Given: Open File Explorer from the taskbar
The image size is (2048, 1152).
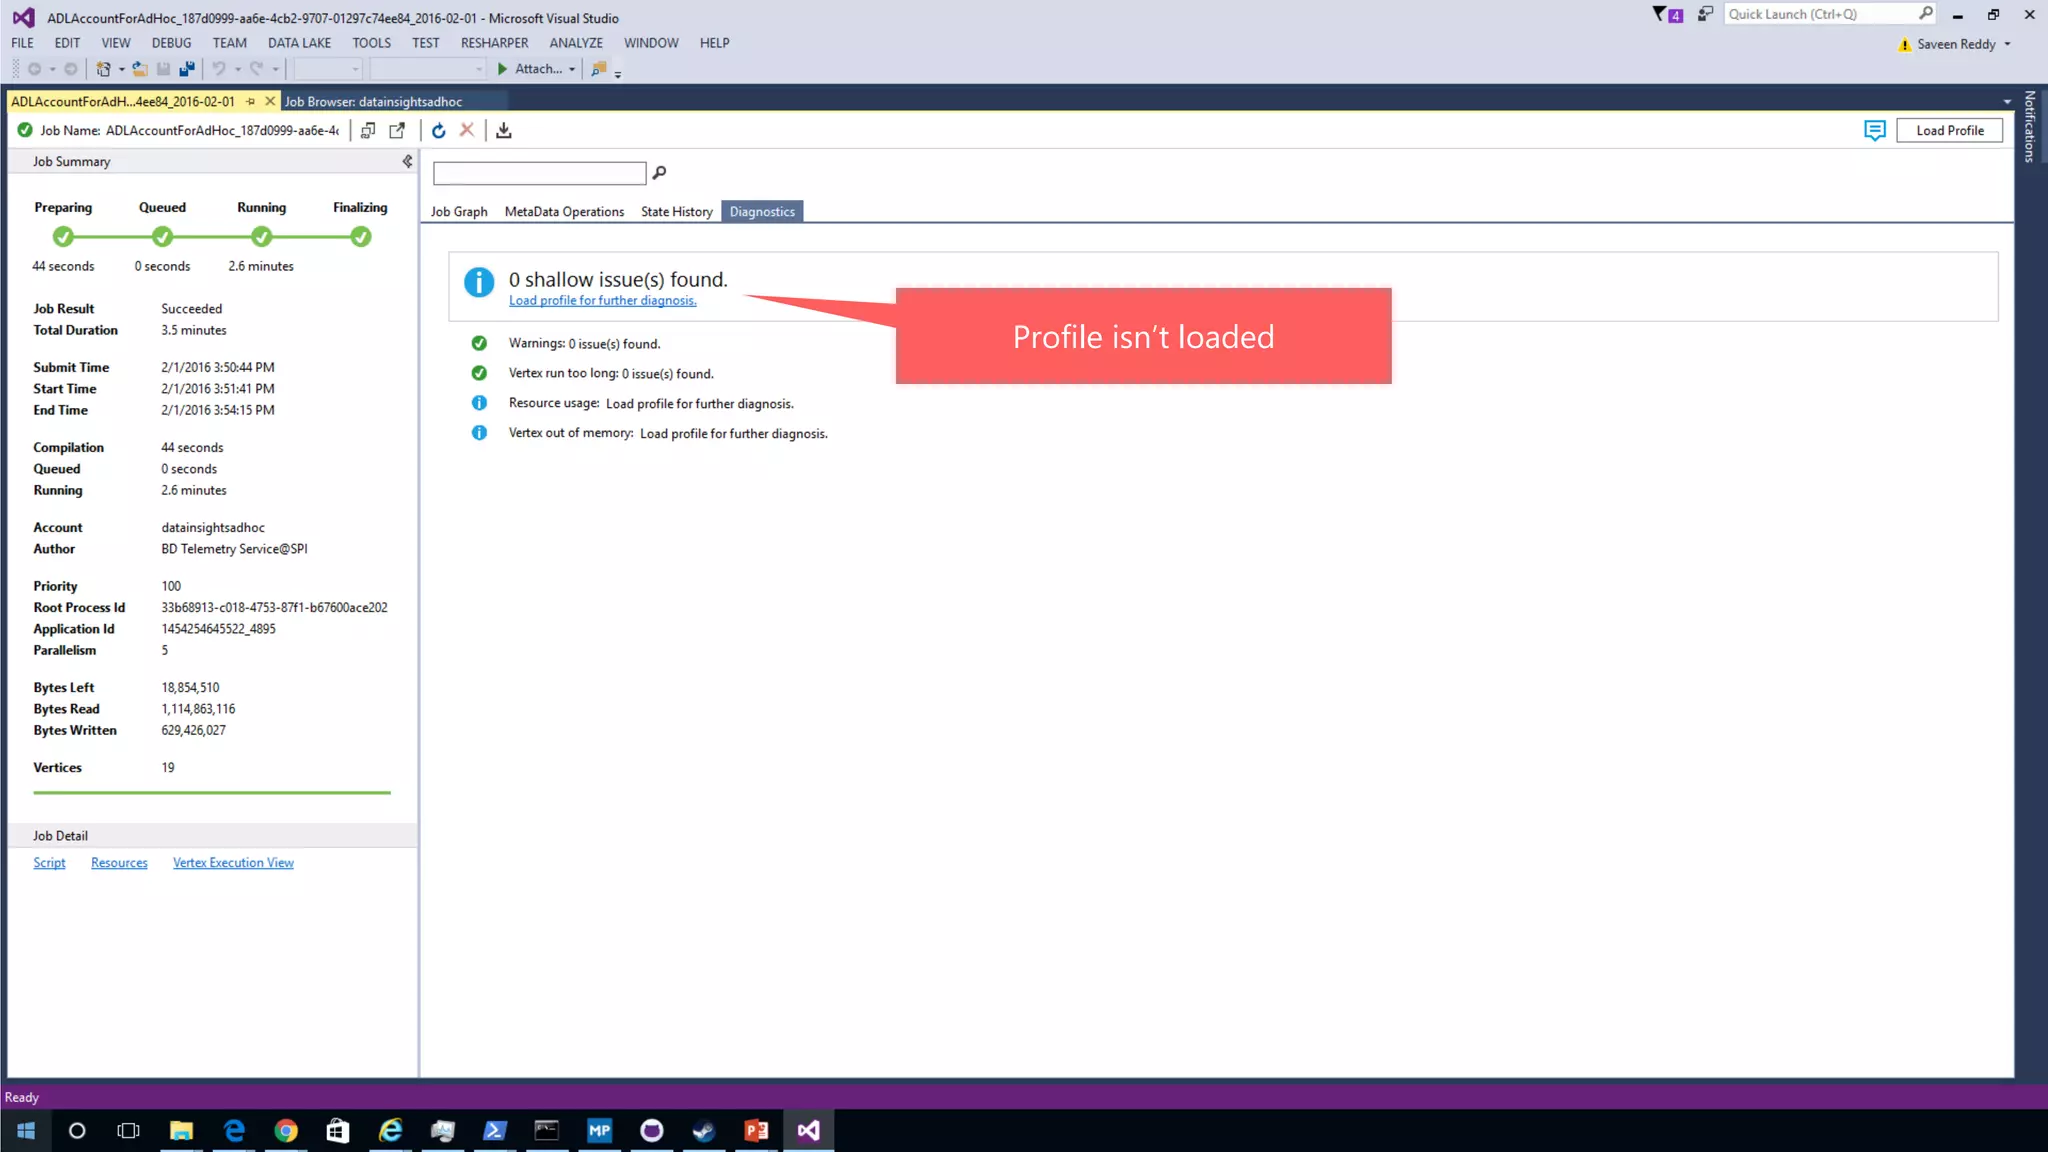Looking at the screenshot, I should tap(181, 1131).
